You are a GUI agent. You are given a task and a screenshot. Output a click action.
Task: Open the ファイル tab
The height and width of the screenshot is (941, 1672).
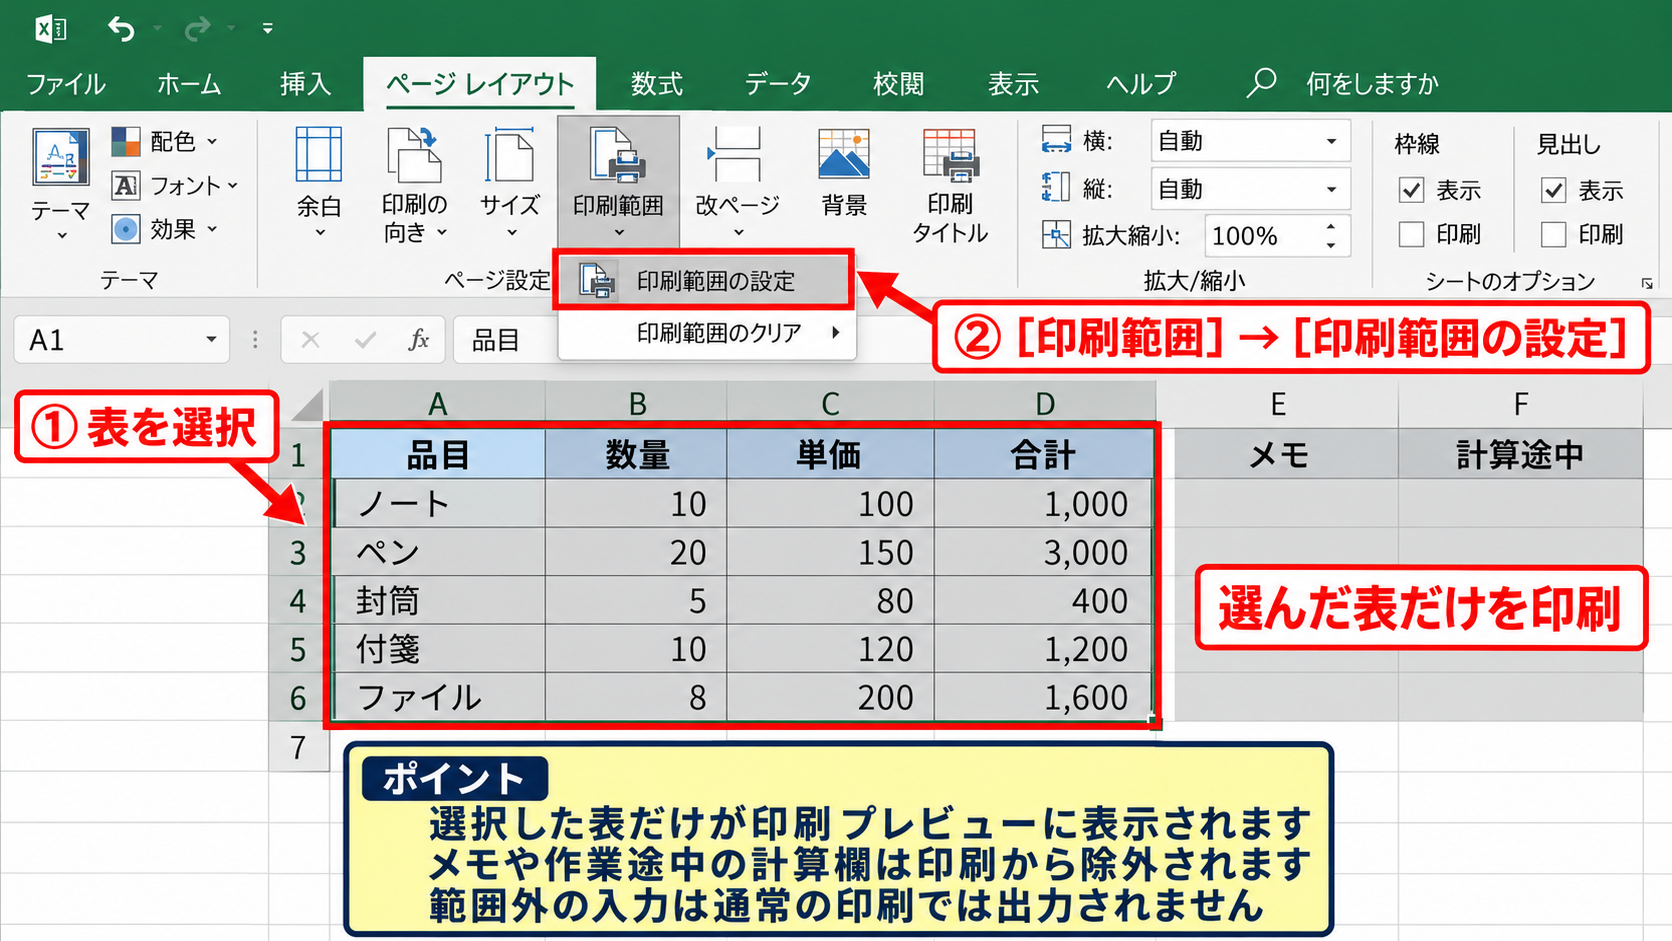pyautogui.click(x=66, y=84)
